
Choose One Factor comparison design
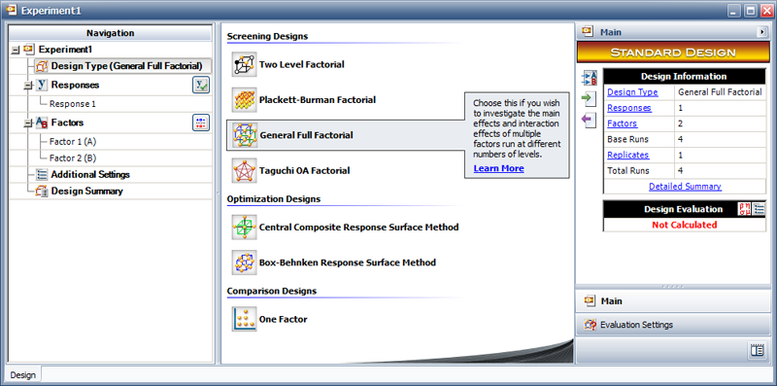point(283,319)
